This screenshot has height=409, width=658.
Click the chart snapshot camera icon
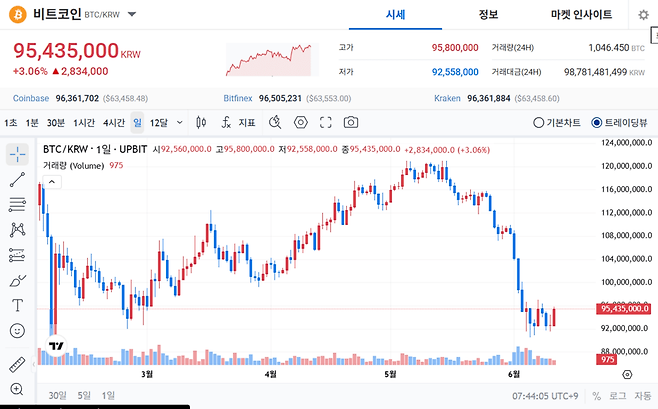tap(350, 122)
